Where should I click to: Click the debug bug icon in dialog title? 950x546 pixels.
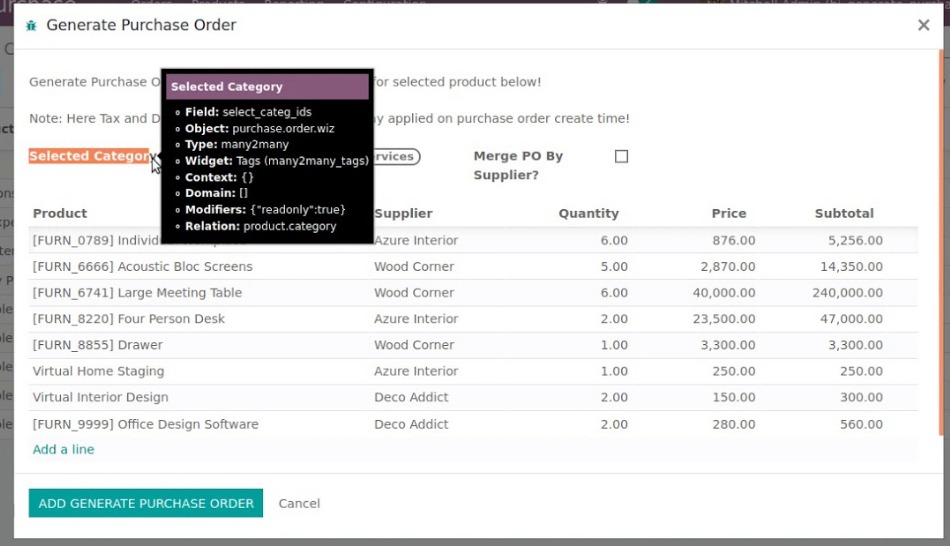tap(31, 25)
